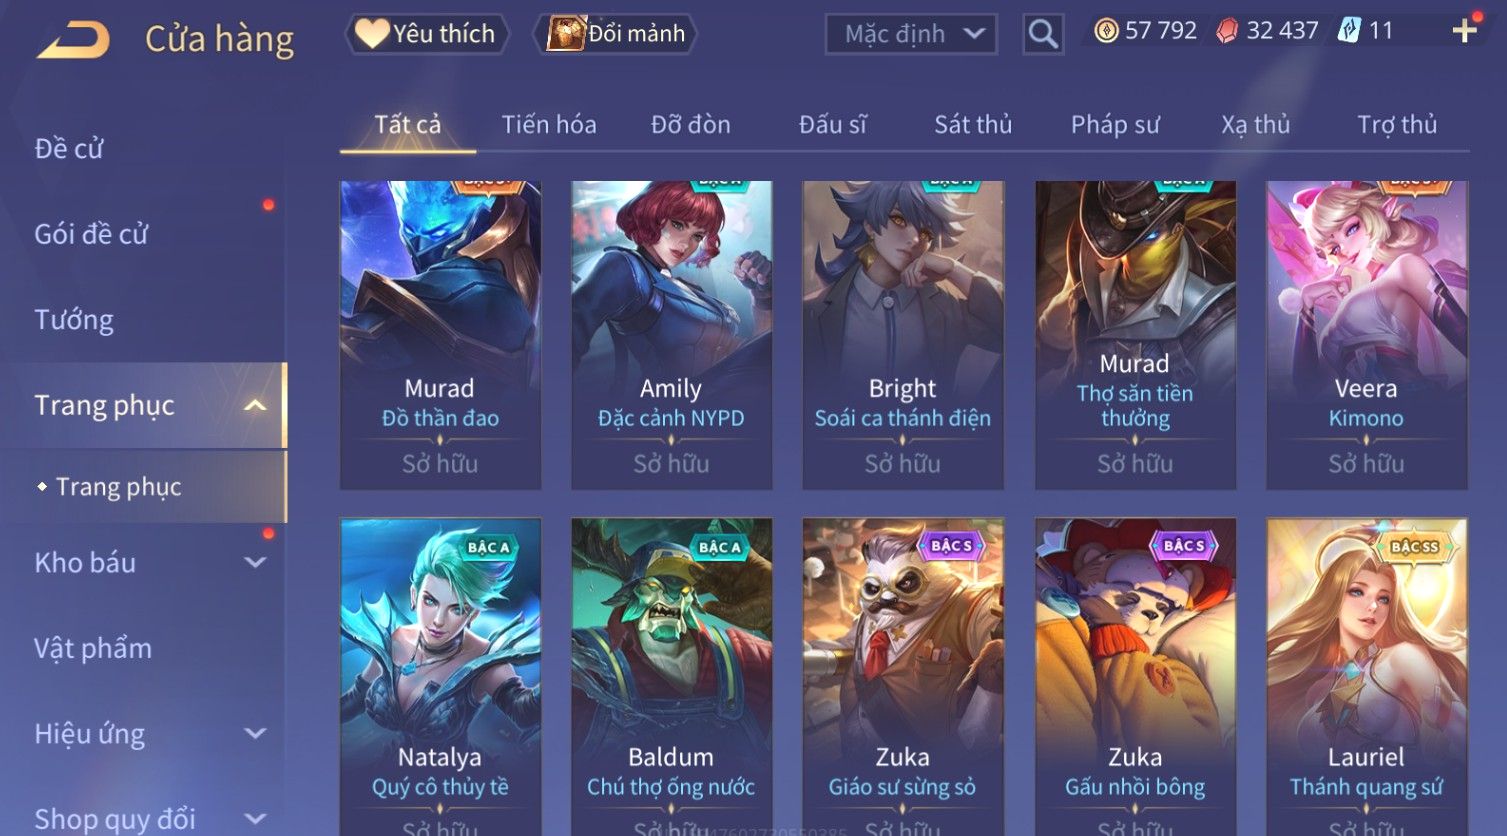Open Yêu thích heart favorites
Image resolution: width=1507 pixels, height=836 pixels.
[x=426, y=34]
